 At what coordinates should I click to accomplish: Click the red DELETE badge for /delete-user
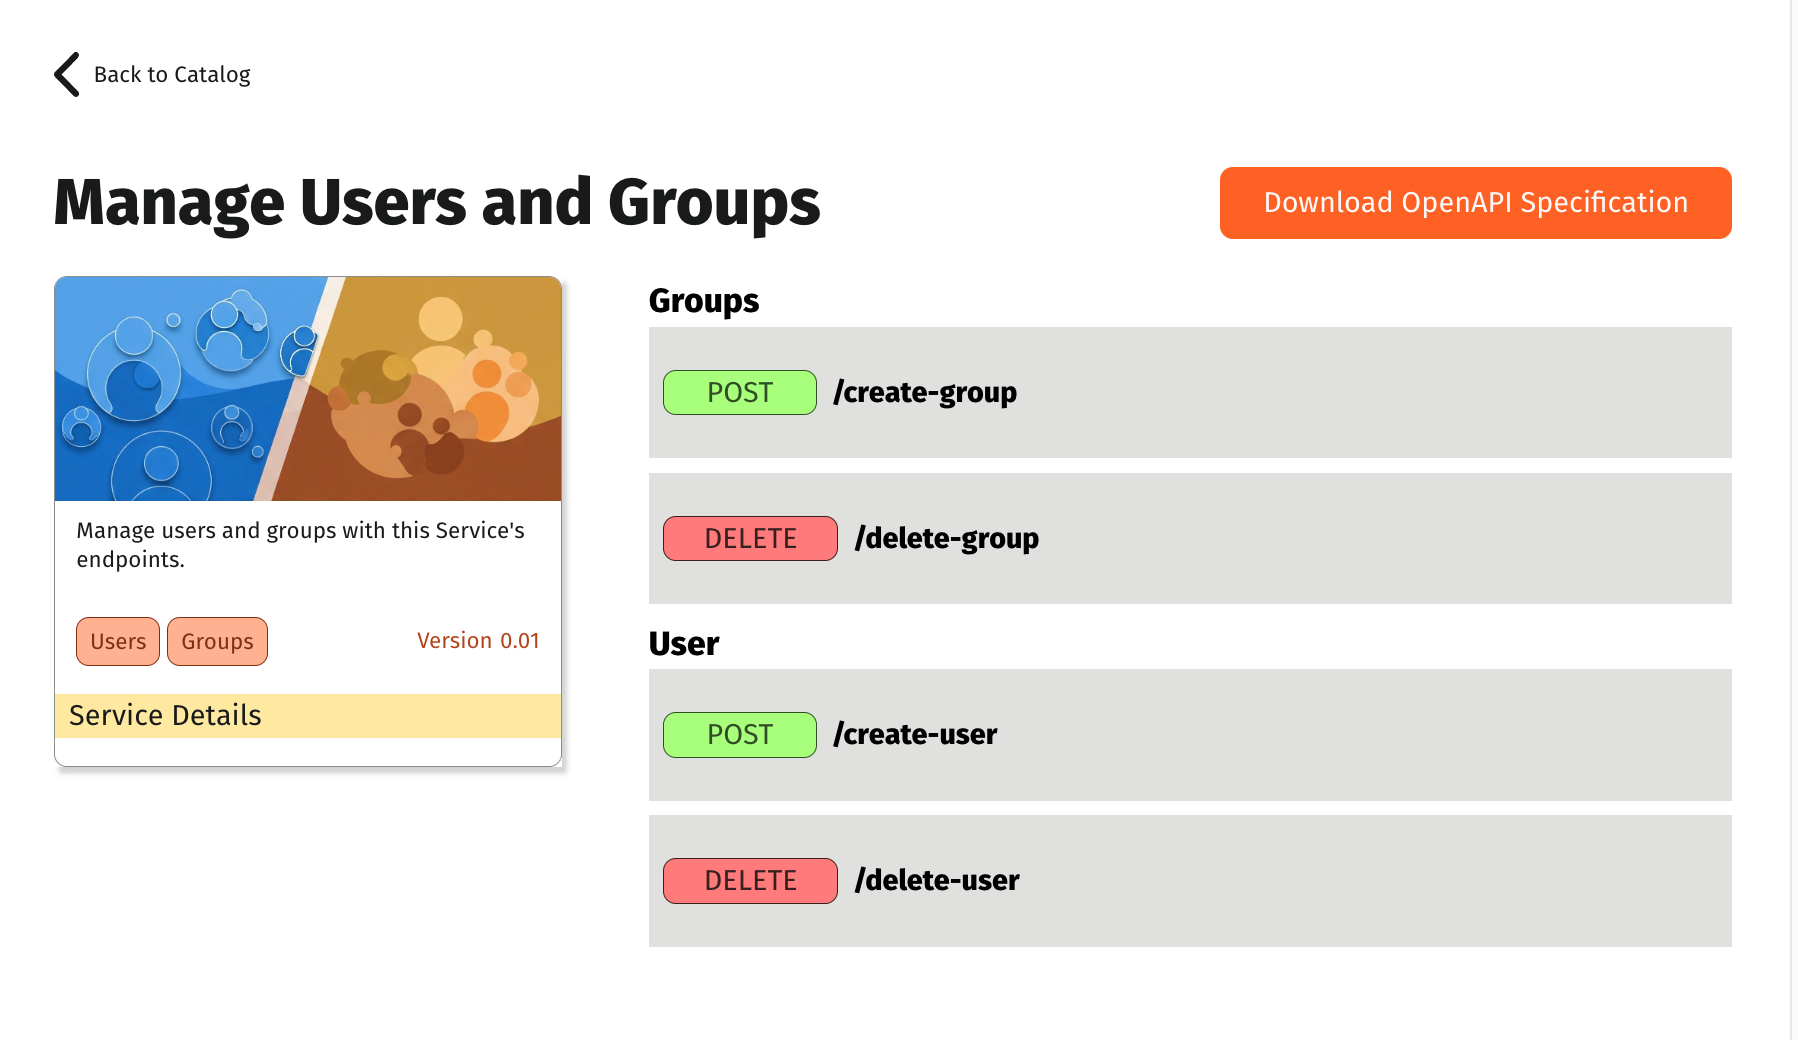(750, 880)
